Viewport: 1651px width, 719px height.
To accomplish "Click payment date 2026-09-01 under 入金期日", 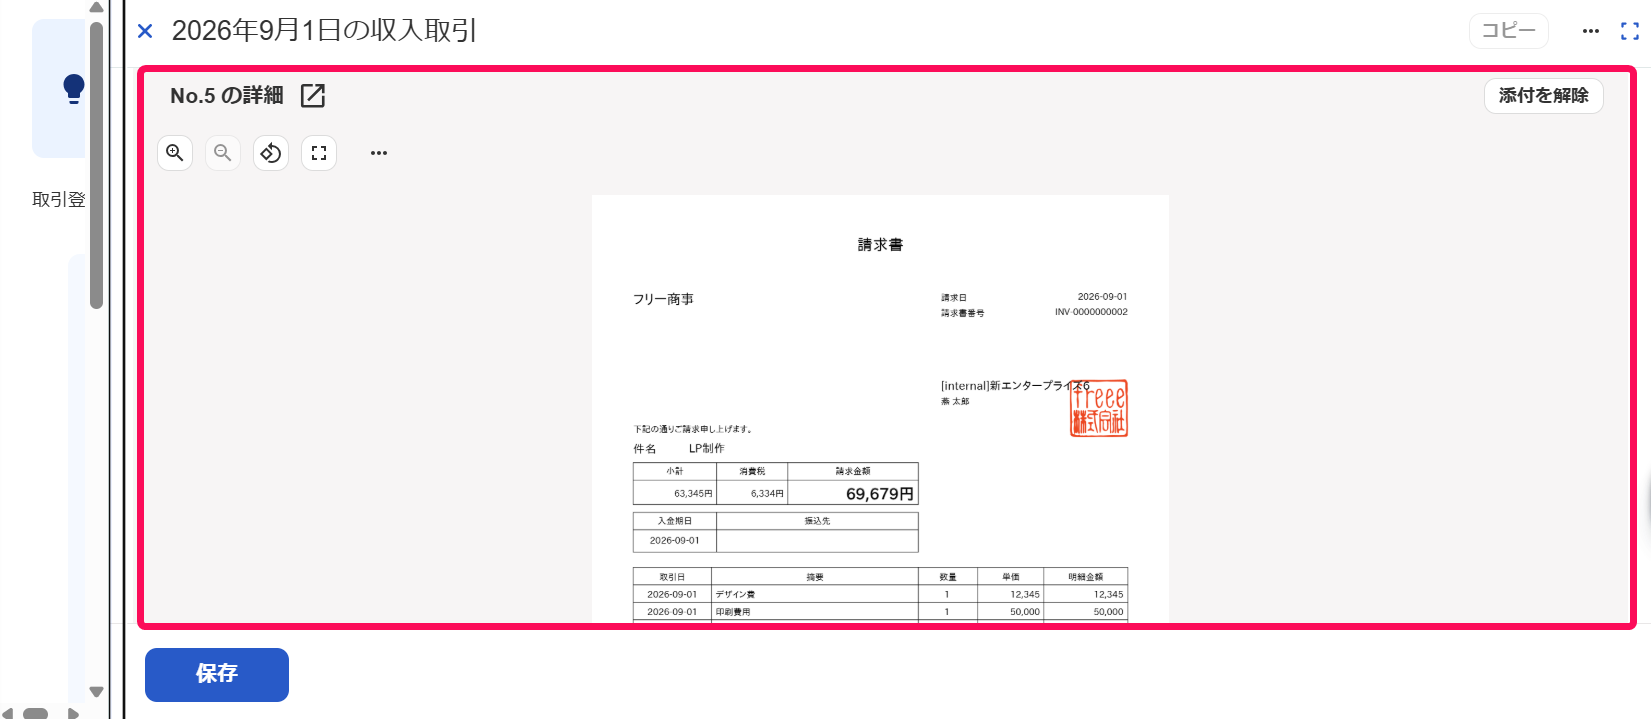I will 675,541.
